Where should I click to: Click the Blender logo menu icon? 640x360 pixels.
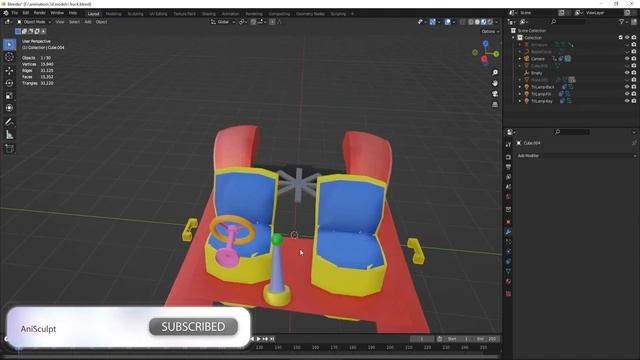[6, 13]
